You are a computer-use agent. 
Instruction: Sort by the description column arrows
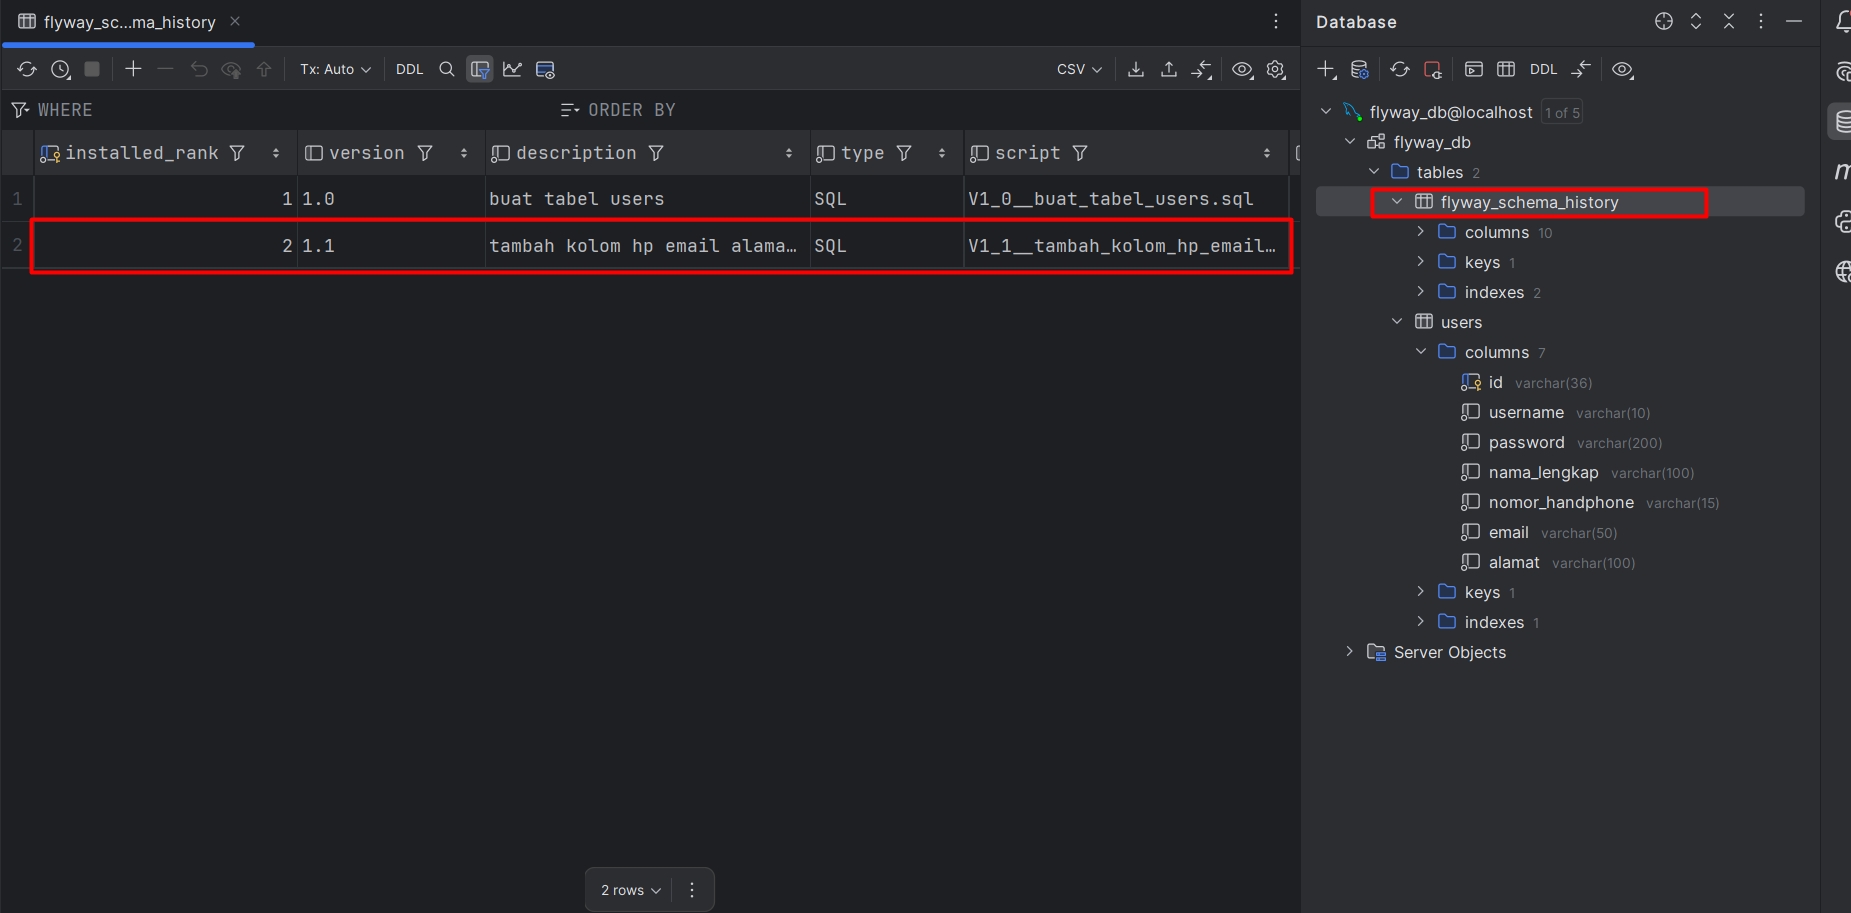click(789, 153)
